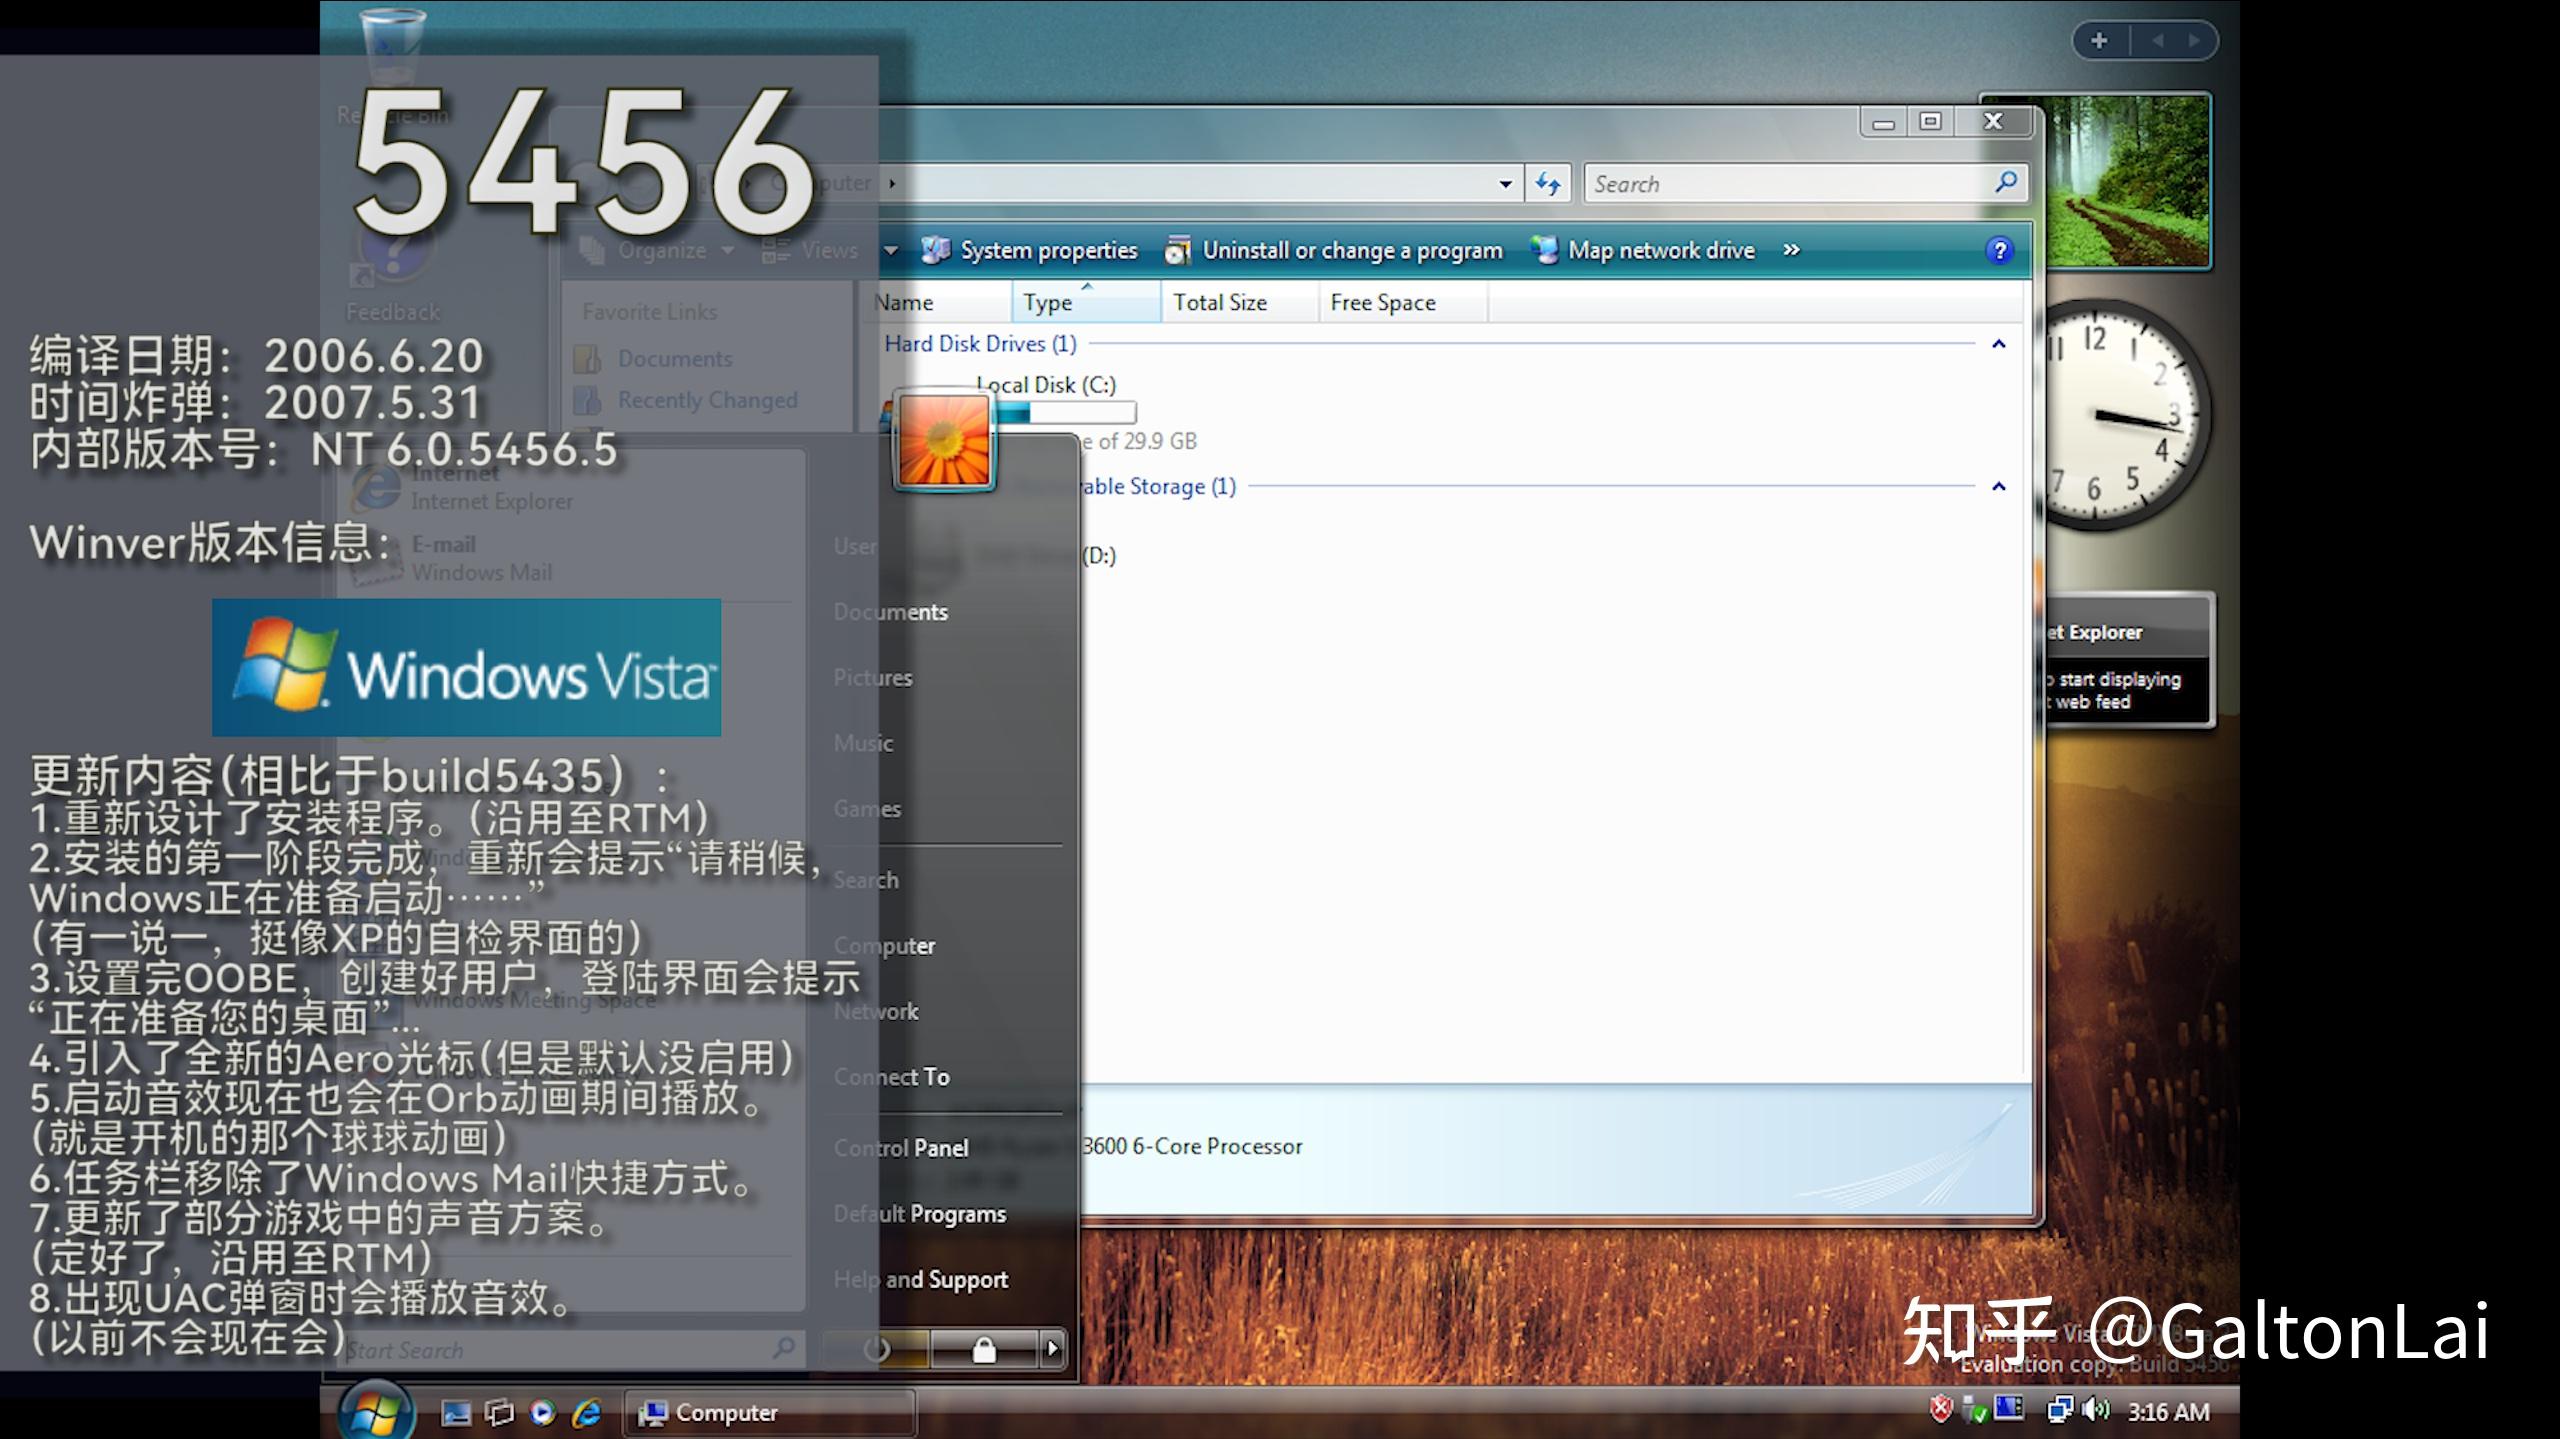Click the blue Help icon in Explorer toolbar
The image size is (2560, 1439).
[1999, 250]
